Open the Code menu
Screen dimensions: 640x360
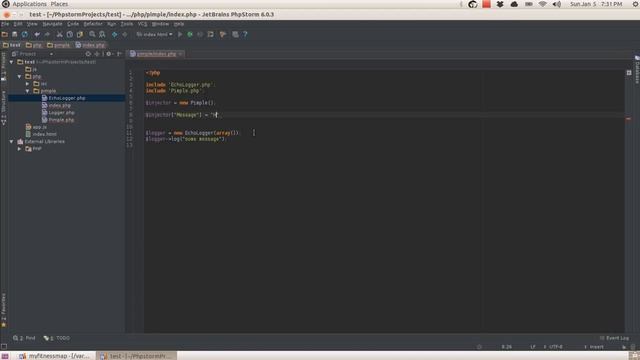point(73,24)
